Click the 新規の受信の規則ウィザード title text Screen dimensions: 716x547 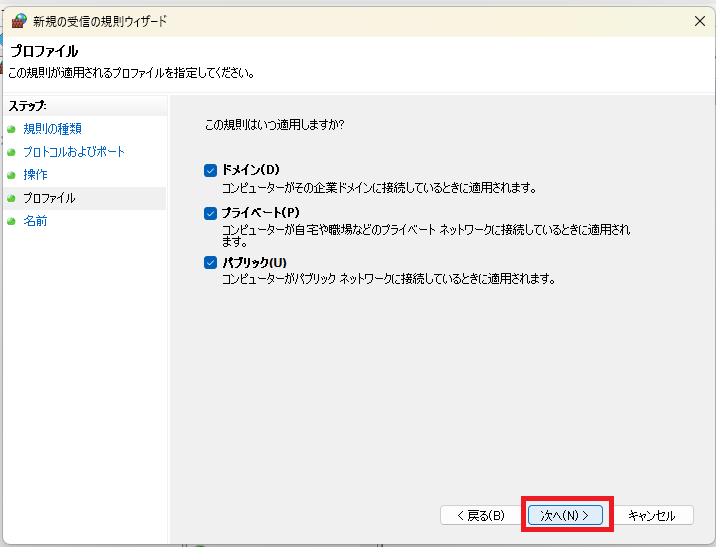(x=100, y=21)
